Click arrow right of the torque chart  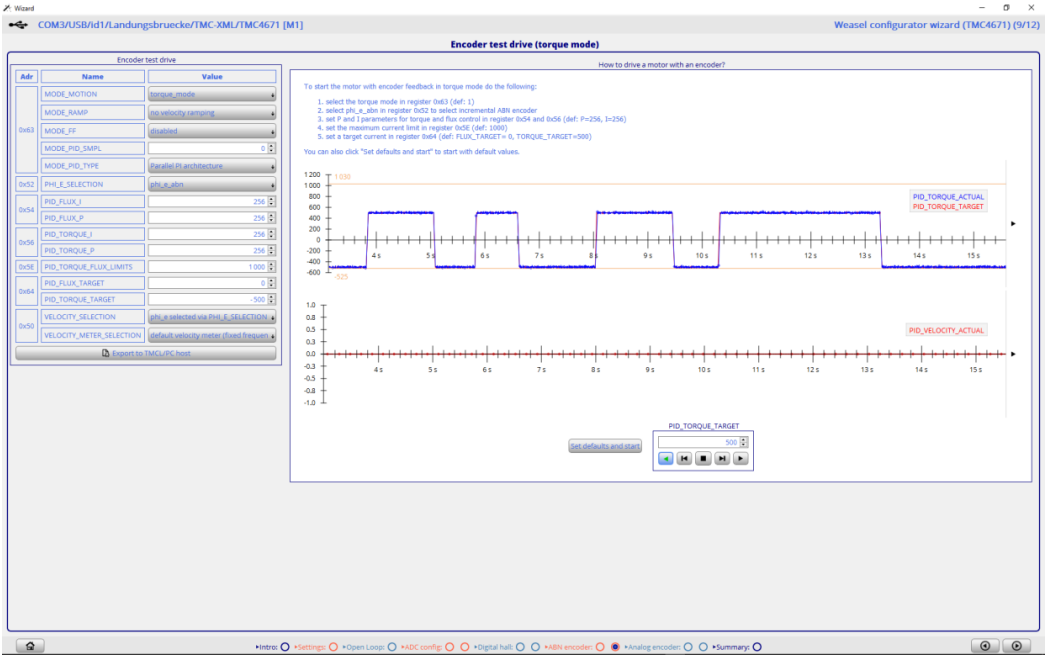pos(1013,224)
